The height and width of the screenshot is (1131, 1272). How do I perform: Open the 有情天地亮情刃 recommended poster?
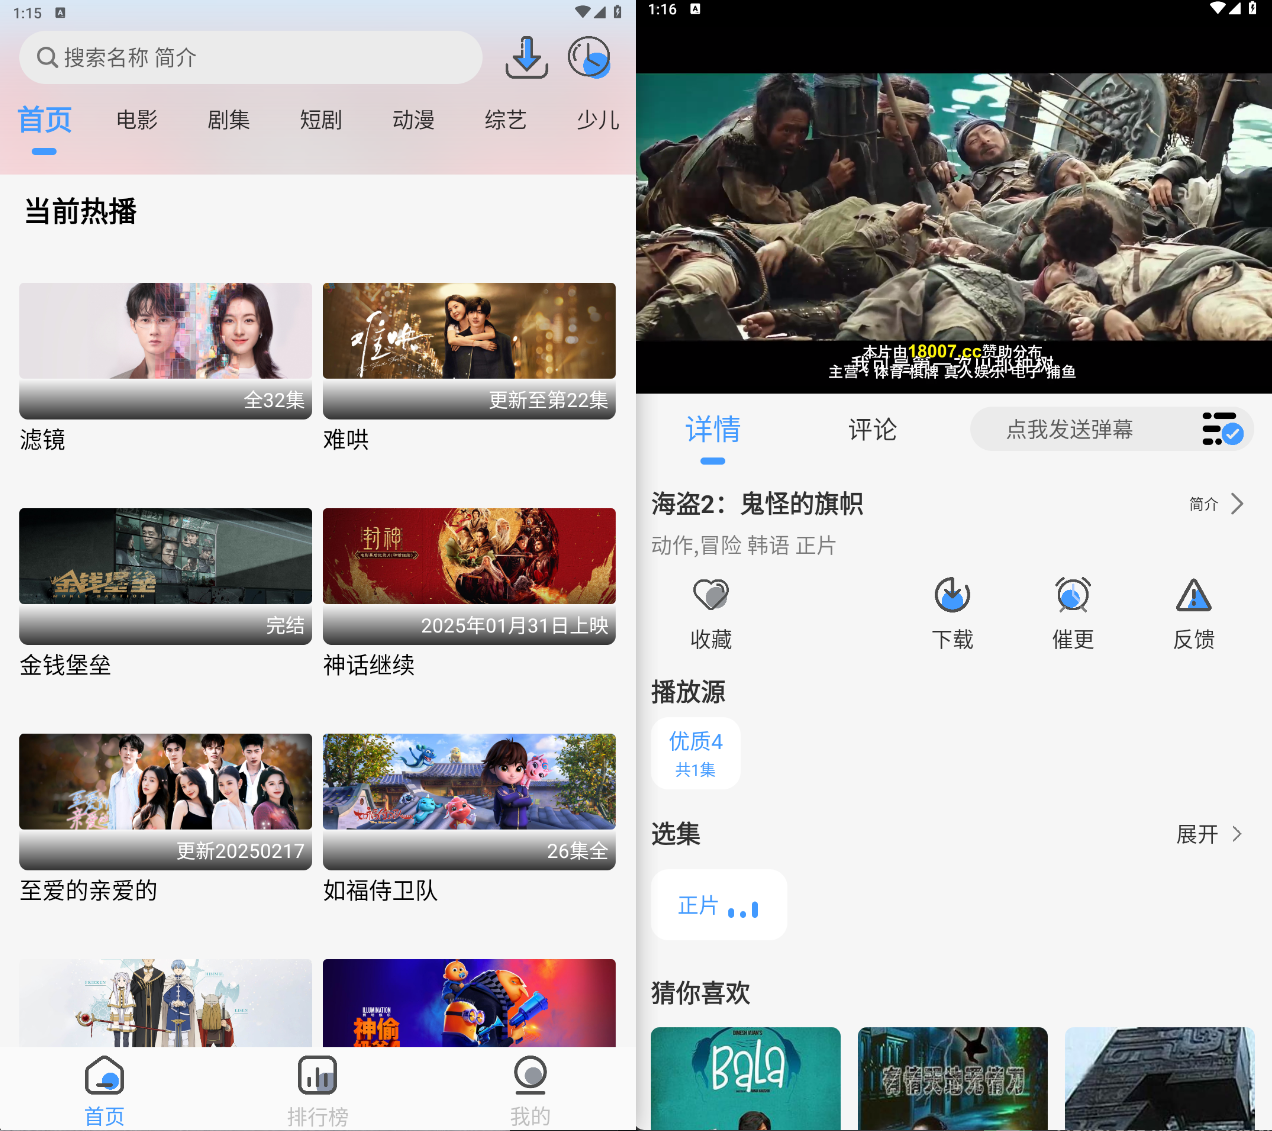[x=953, y=1079]
